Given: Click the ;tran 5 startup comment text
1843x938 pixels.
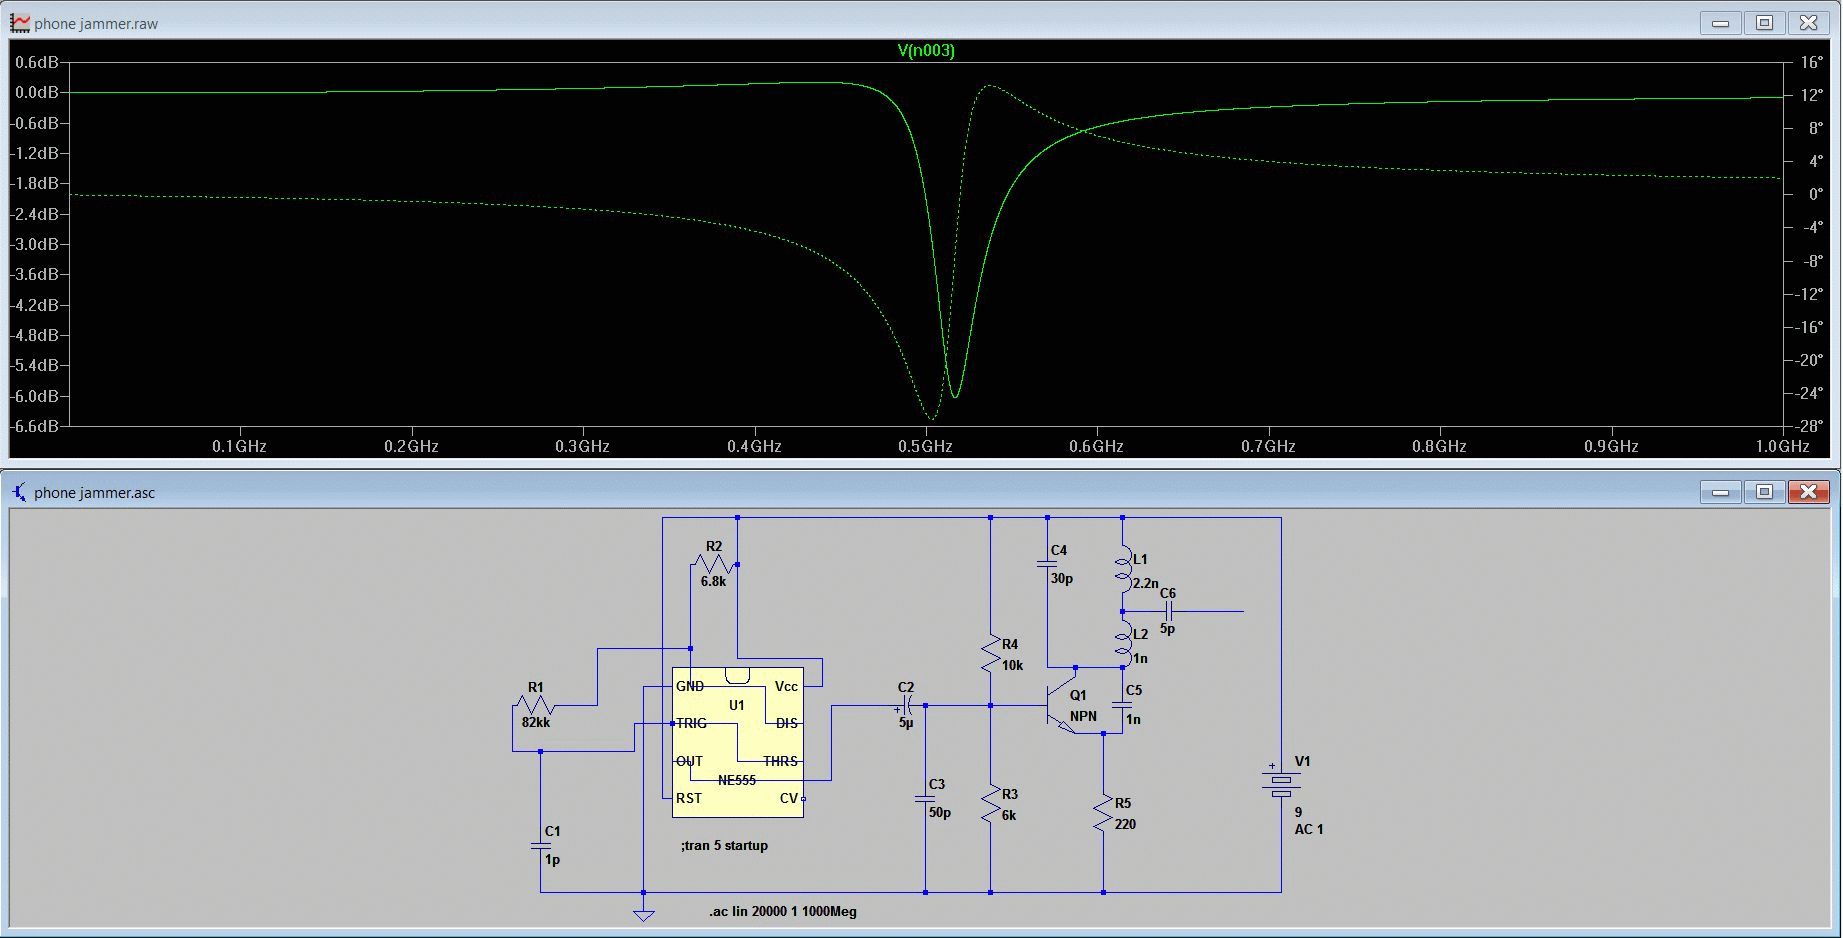Looking at the screenshot, I should point(724,846).
